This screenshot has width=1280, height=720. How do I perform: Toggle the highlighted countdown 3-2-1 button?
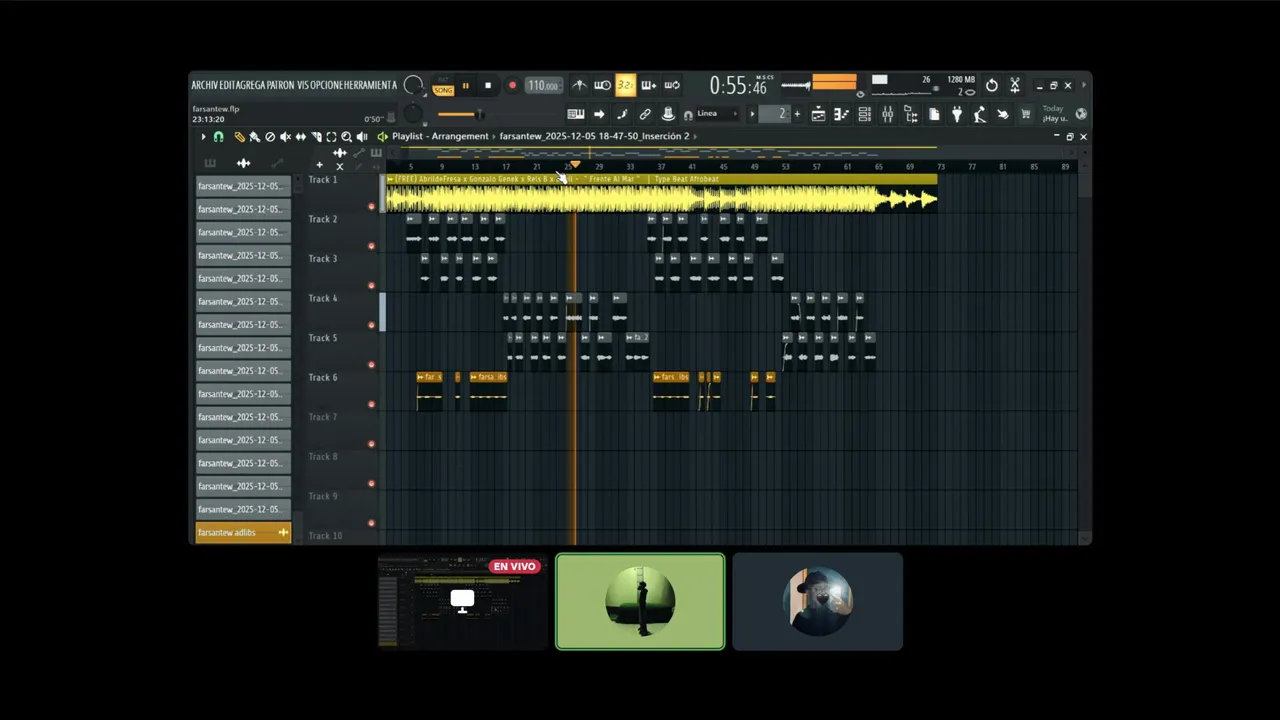[625, 85]
